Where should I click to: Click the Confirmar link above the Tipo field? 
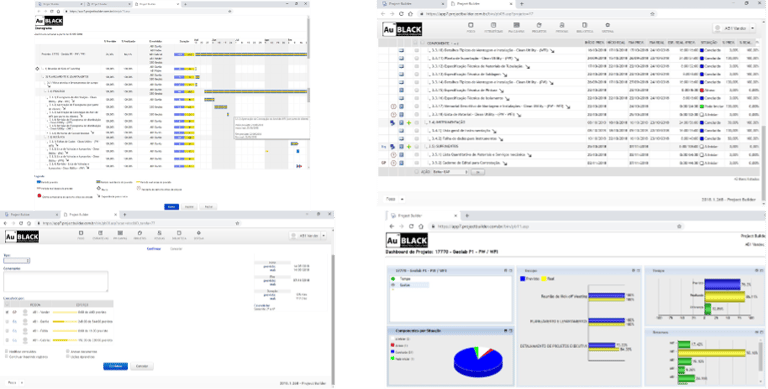tap(154, 249)
